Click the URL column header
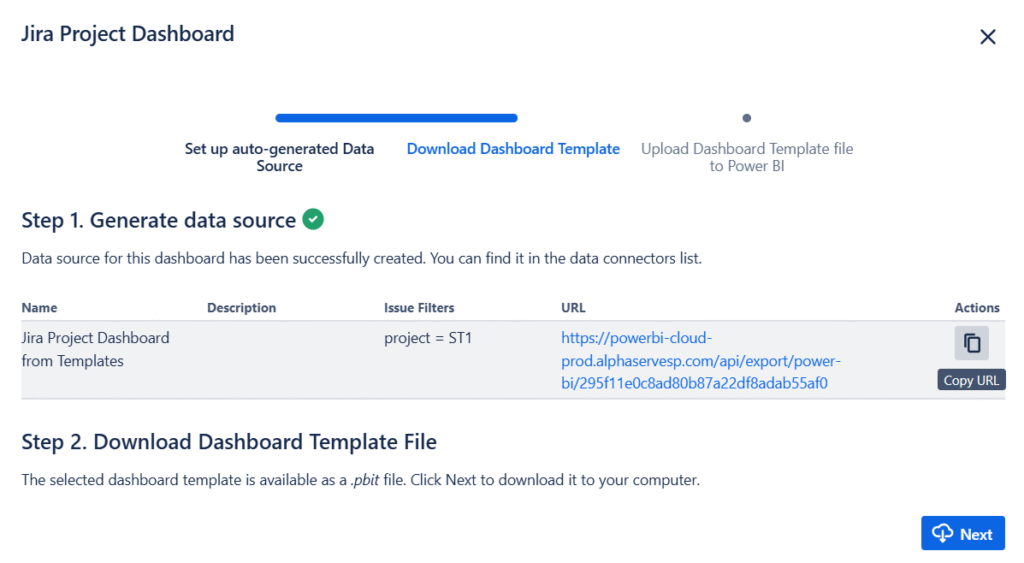 coord(573,308)
